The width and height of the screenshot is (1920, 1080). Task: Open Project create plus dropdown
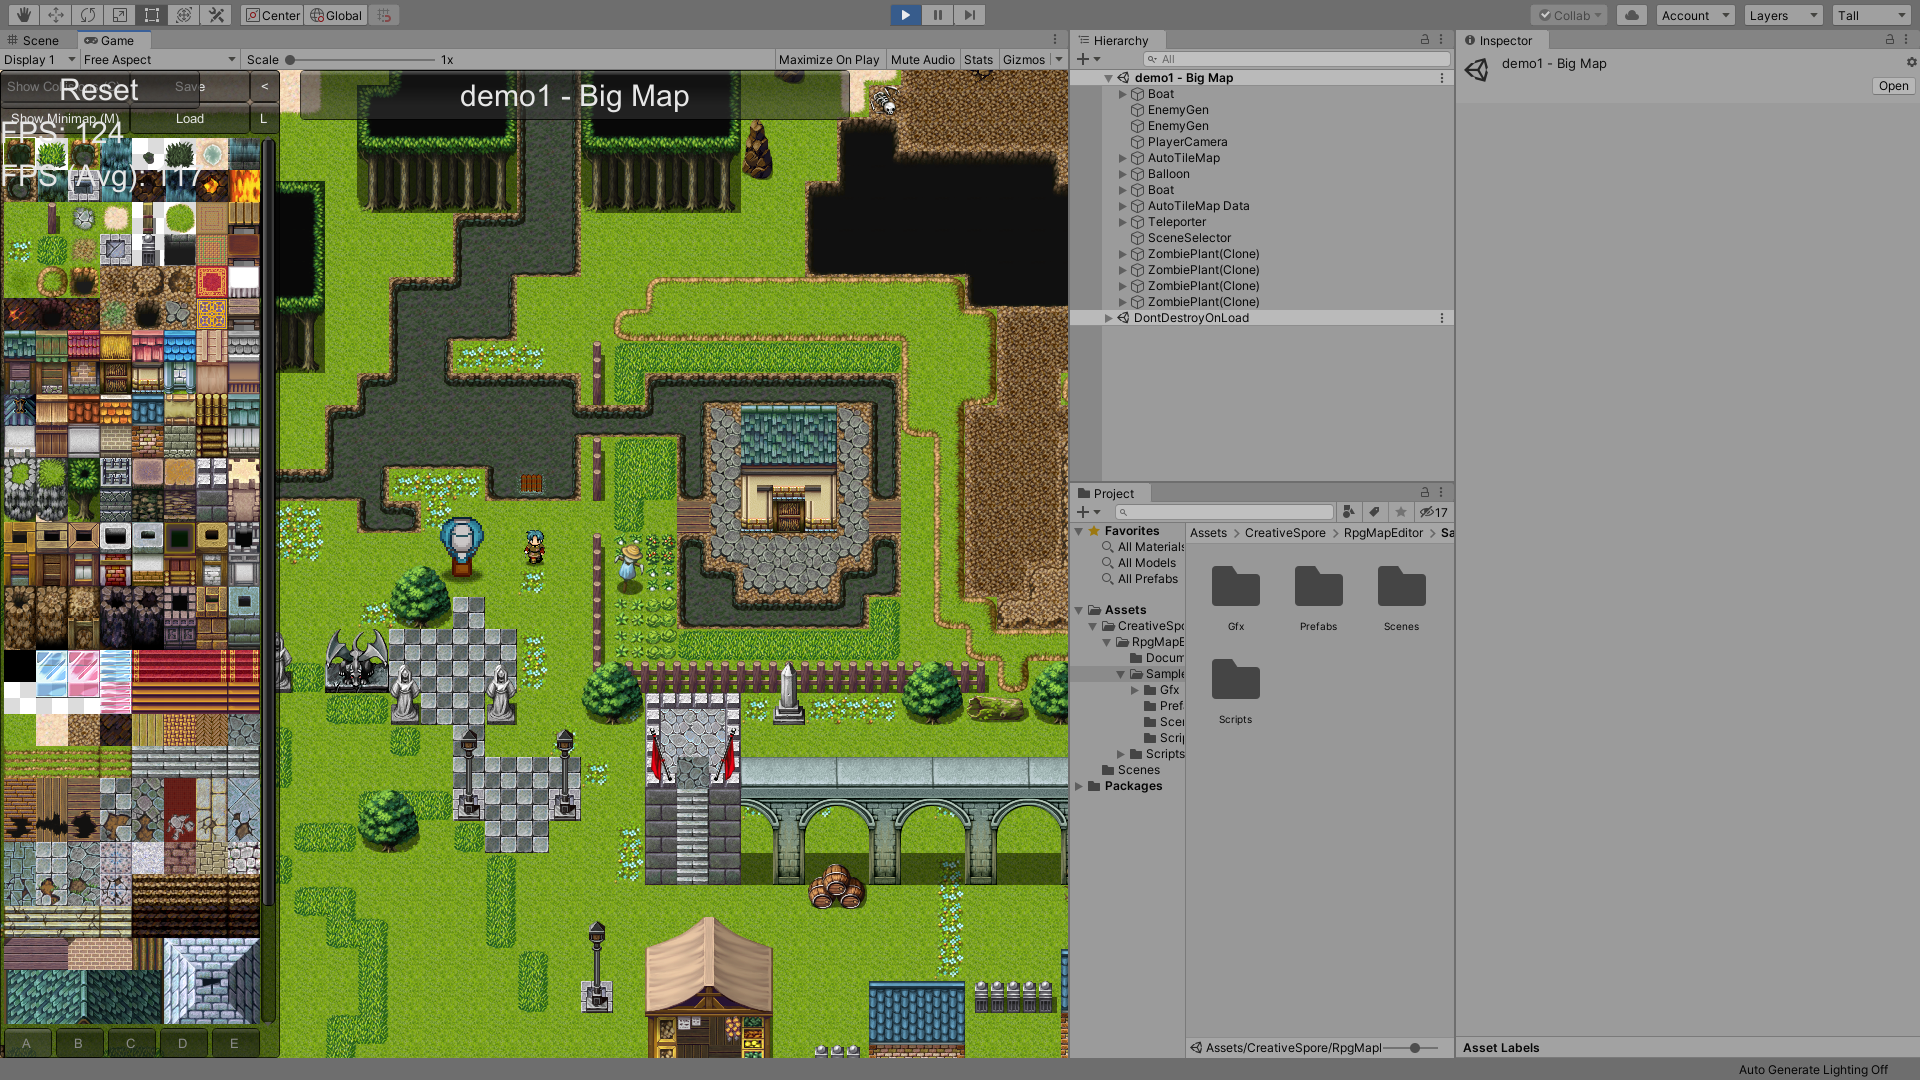(1088, 512)
